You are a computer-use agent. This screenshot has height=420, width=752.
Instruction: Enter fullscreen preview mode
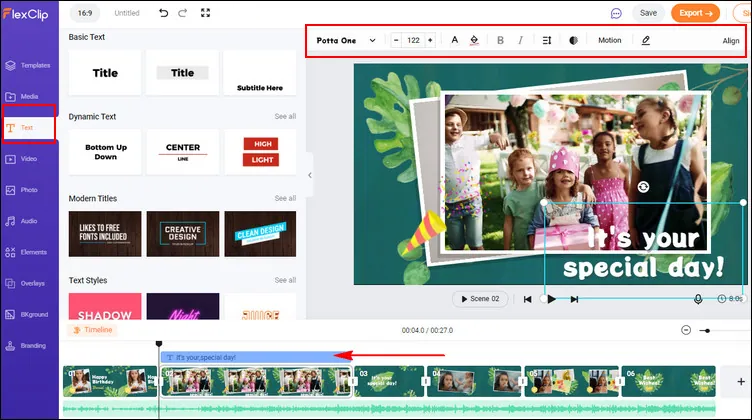pyautogui.click(x=205, y=13)
